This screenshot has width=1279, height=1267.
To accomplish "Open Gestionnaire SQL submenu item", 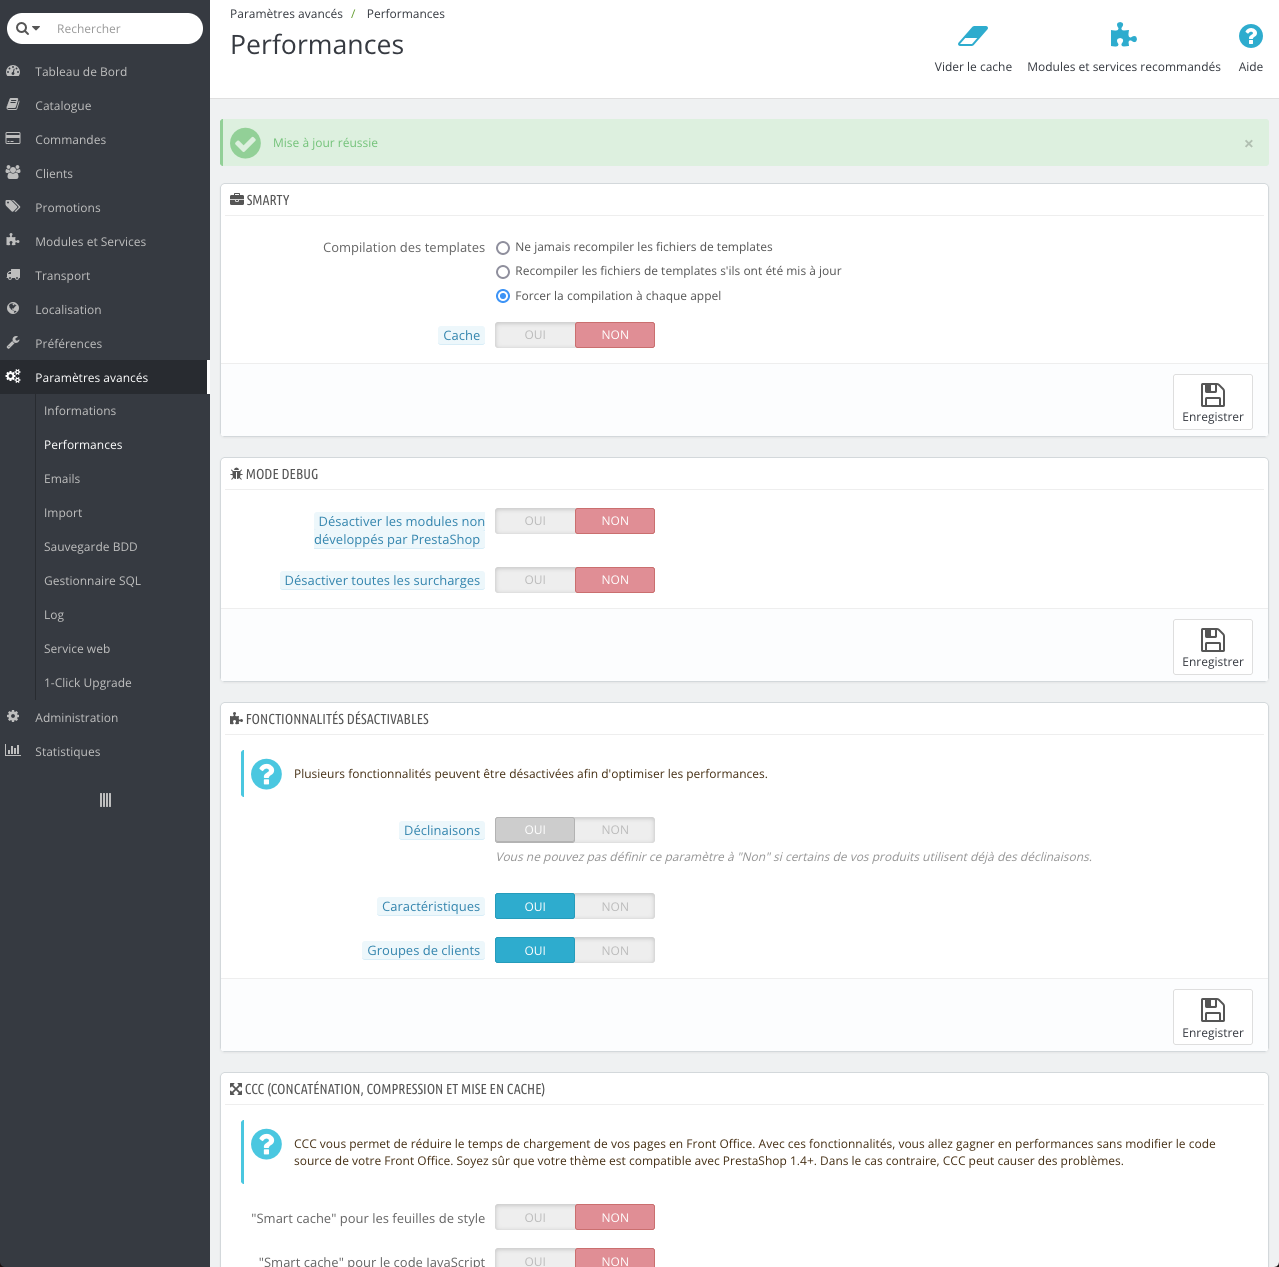I will click(x=92, y=581).
